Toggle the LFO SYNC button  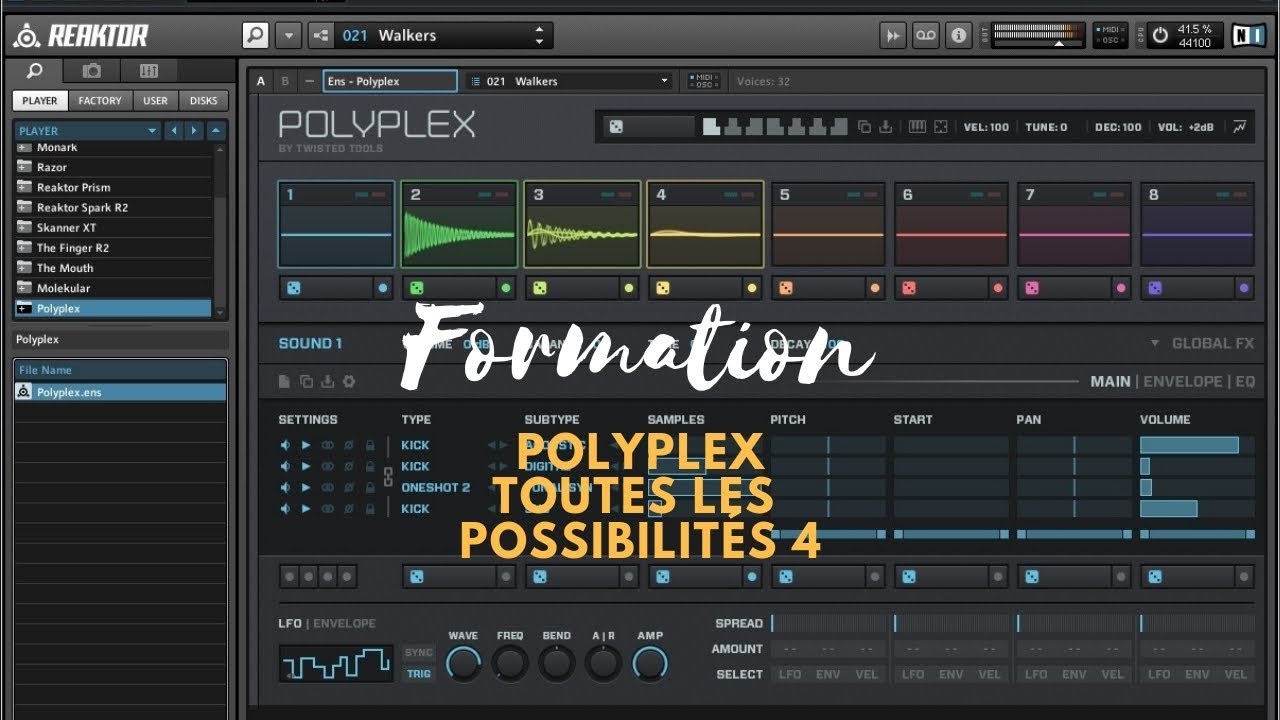[419, 653]
